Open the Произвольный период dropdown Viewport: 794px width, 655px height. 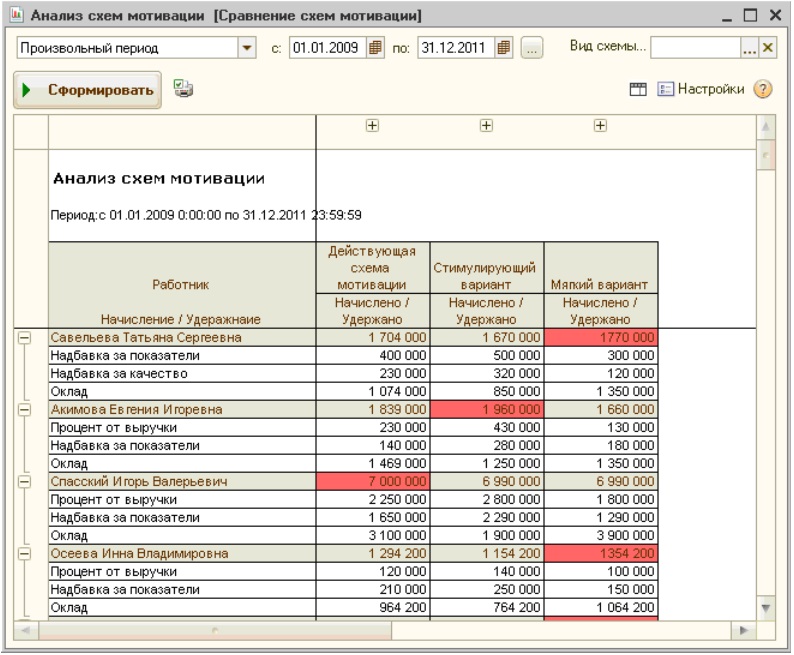247,47
